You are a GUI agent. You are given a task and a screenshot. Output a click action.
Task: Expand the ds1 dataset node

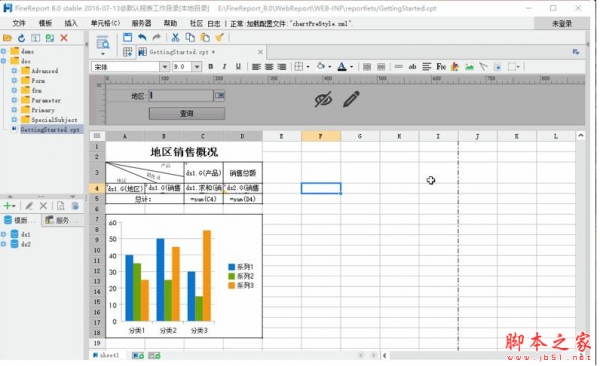[x=3, y=234]
